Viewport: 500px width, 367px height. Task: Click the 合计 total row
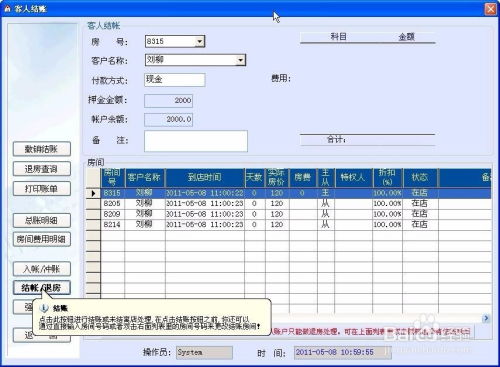[x=368, y=140]
